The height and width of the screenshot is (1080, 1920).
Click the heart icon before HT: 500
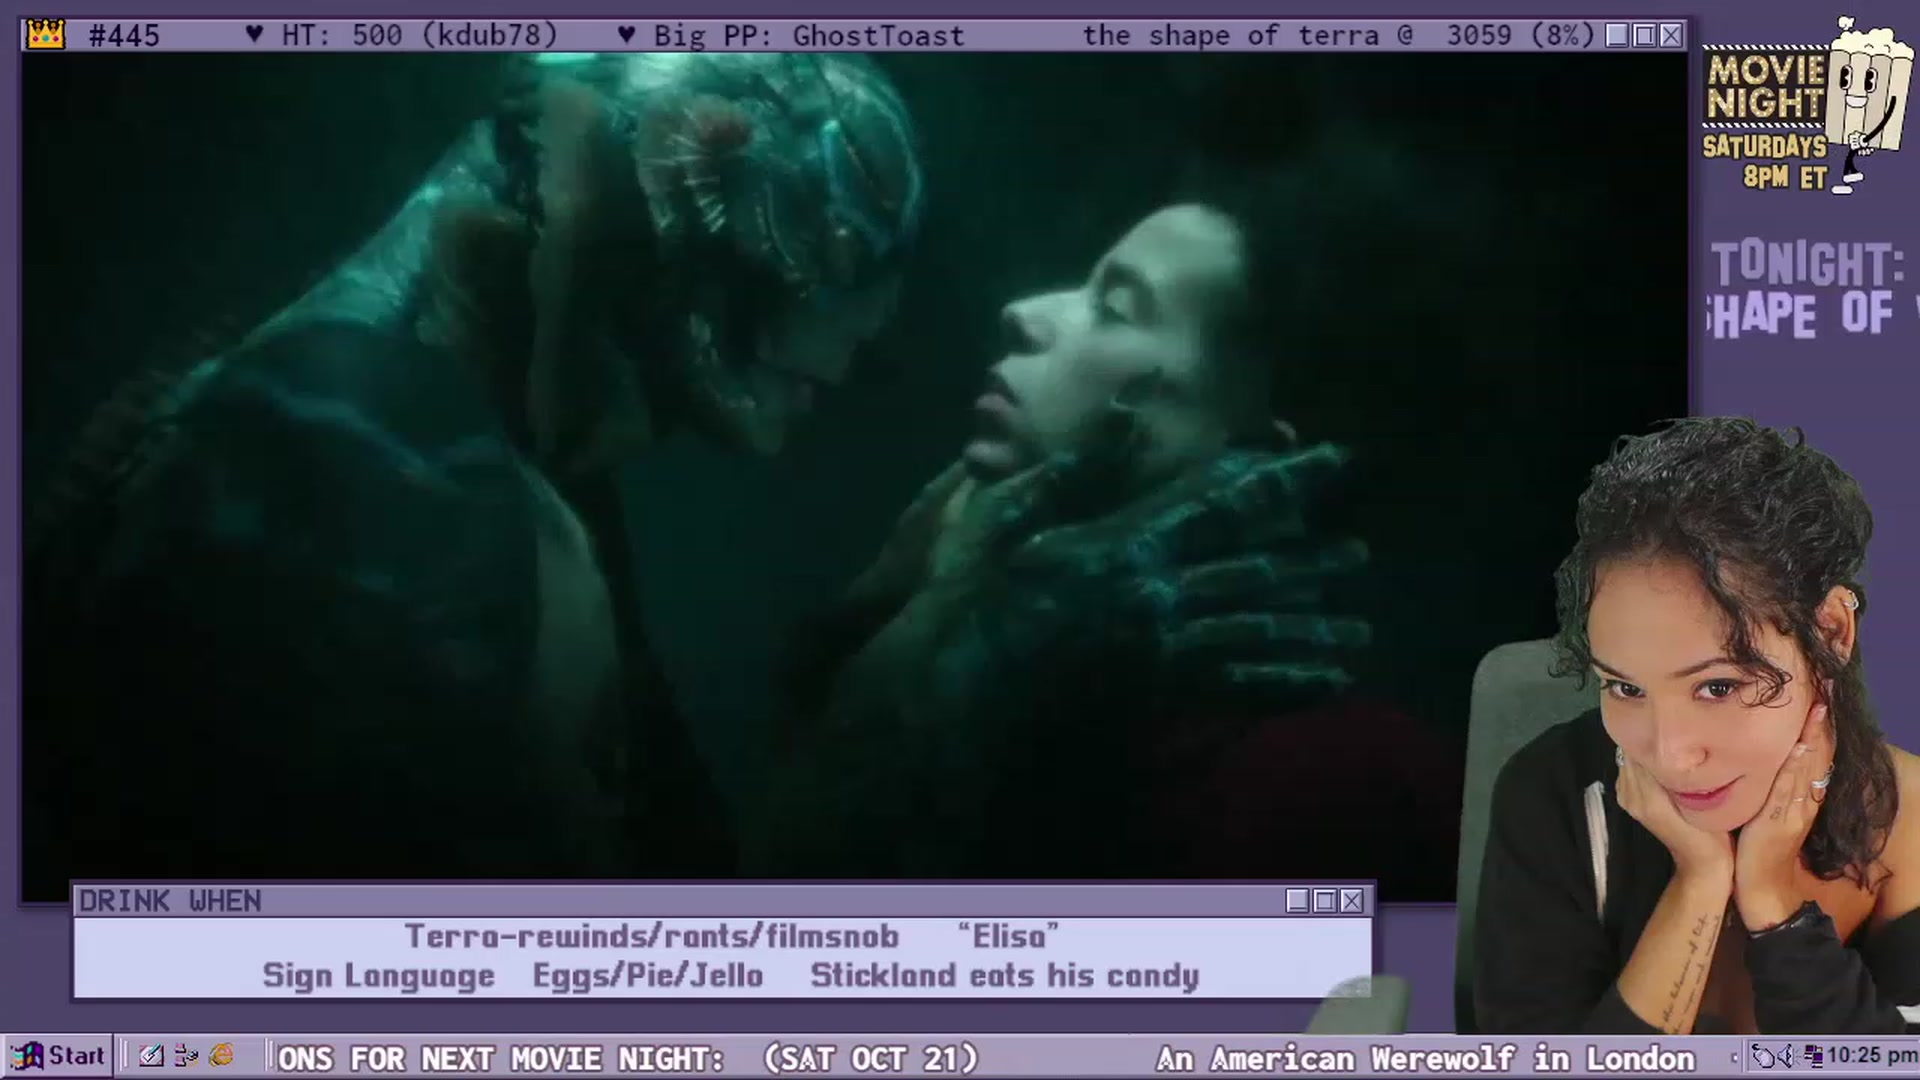(254, 35)
